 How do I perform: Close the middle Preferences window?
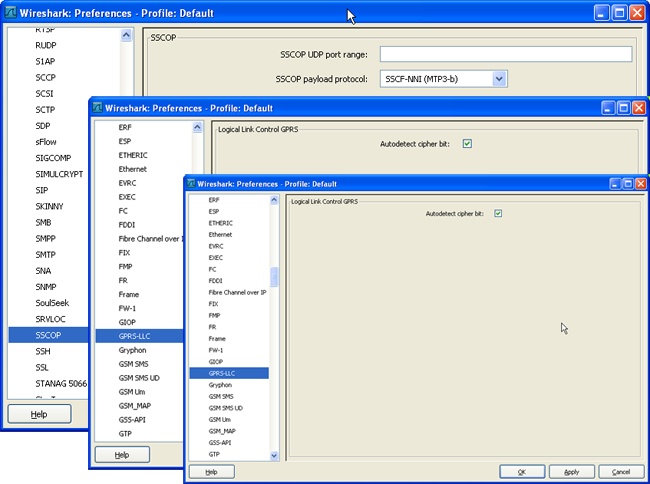[x=639, y=108]
